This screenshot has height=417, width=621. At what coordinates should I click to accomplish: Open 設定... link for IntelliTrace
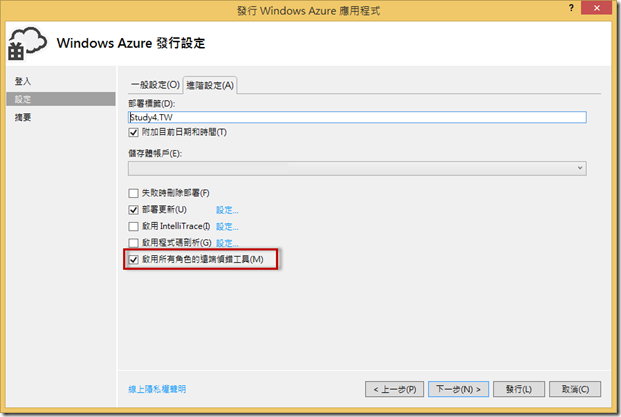[x=227, y=227]
